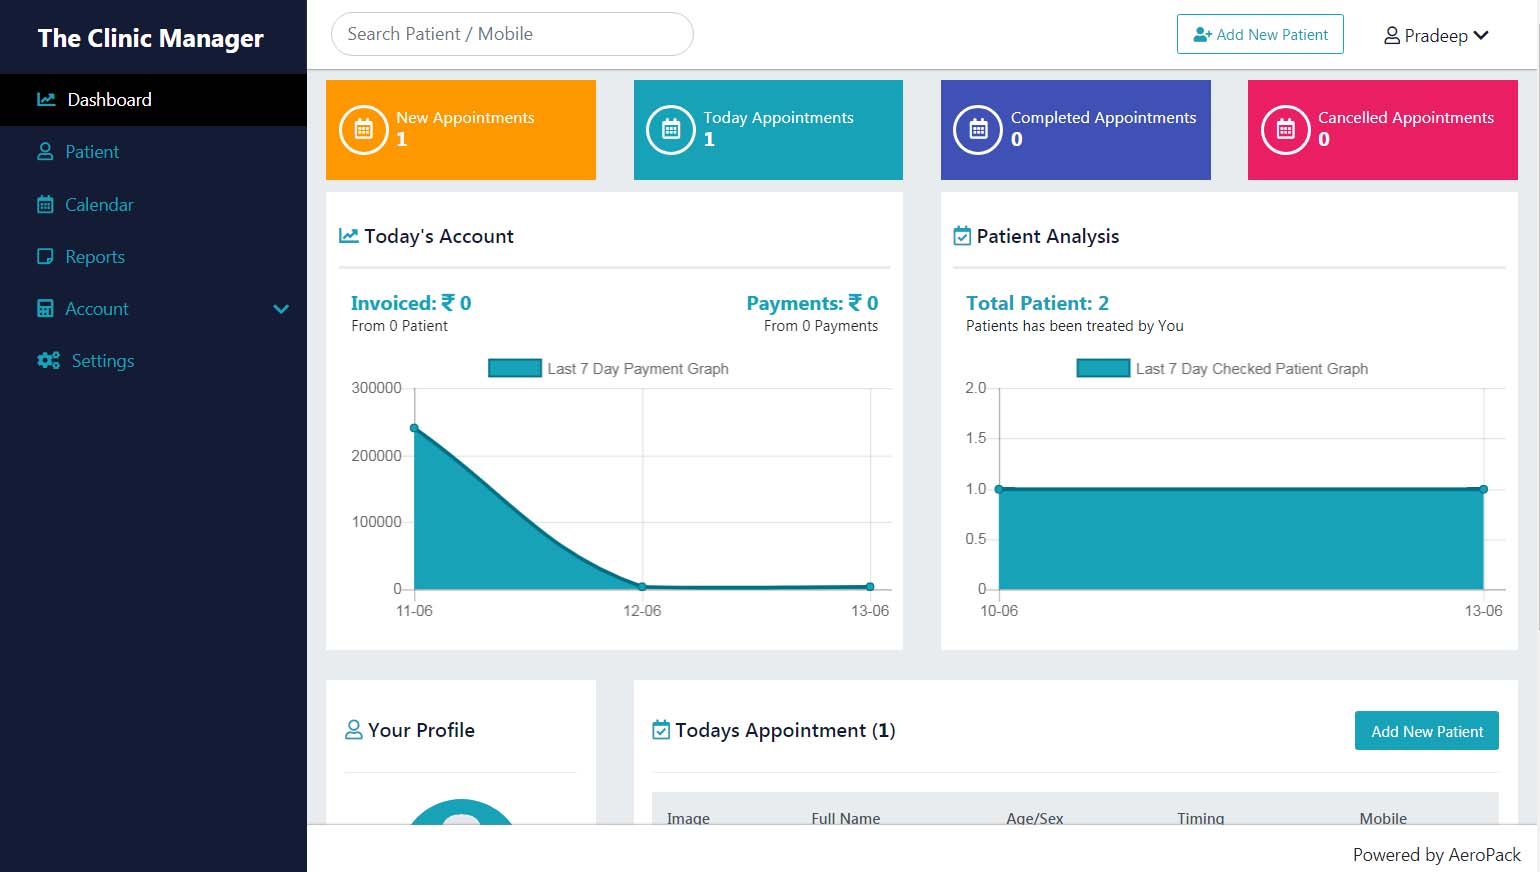The image size is (1540, 872).
Task: Open the Calendar page
Action: click(153, 204)
